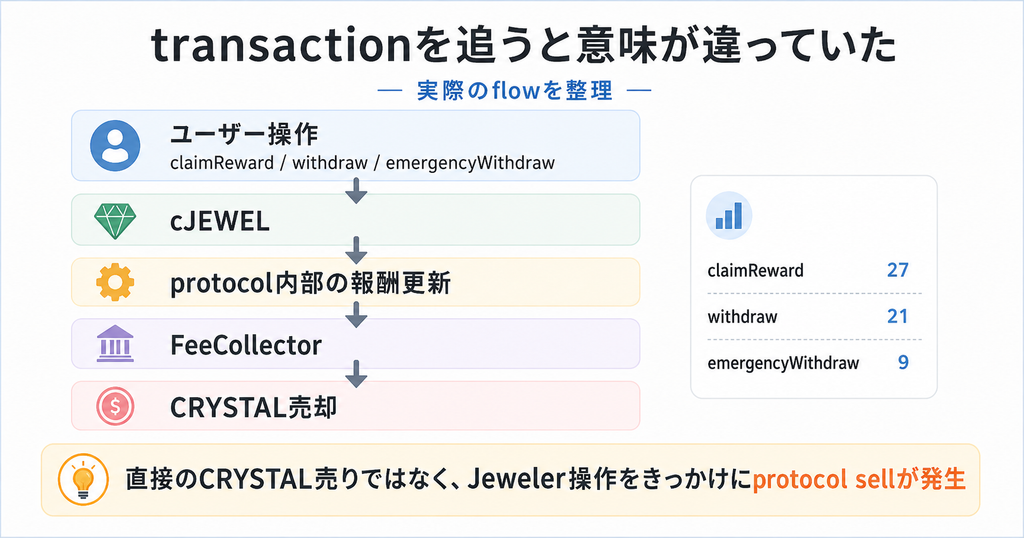This screenshot has height=538, width=1024.
Task: Click the claimReward / withdraw / emergencyWithdraw subtitle
Action: coord(362,163)
